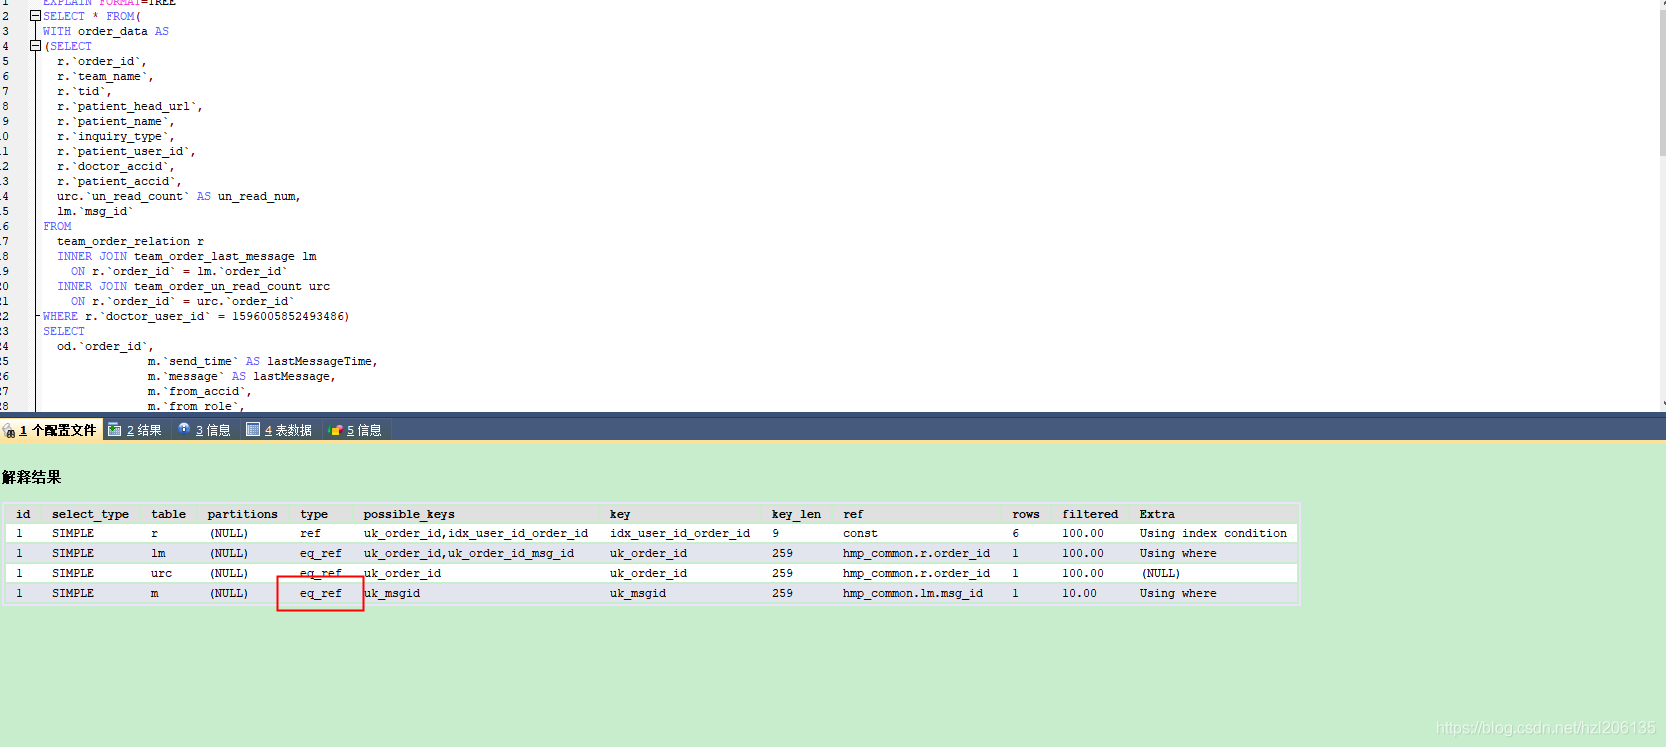
Task: Click the lm.`msg_id` select column line
Action: (95, 211)
